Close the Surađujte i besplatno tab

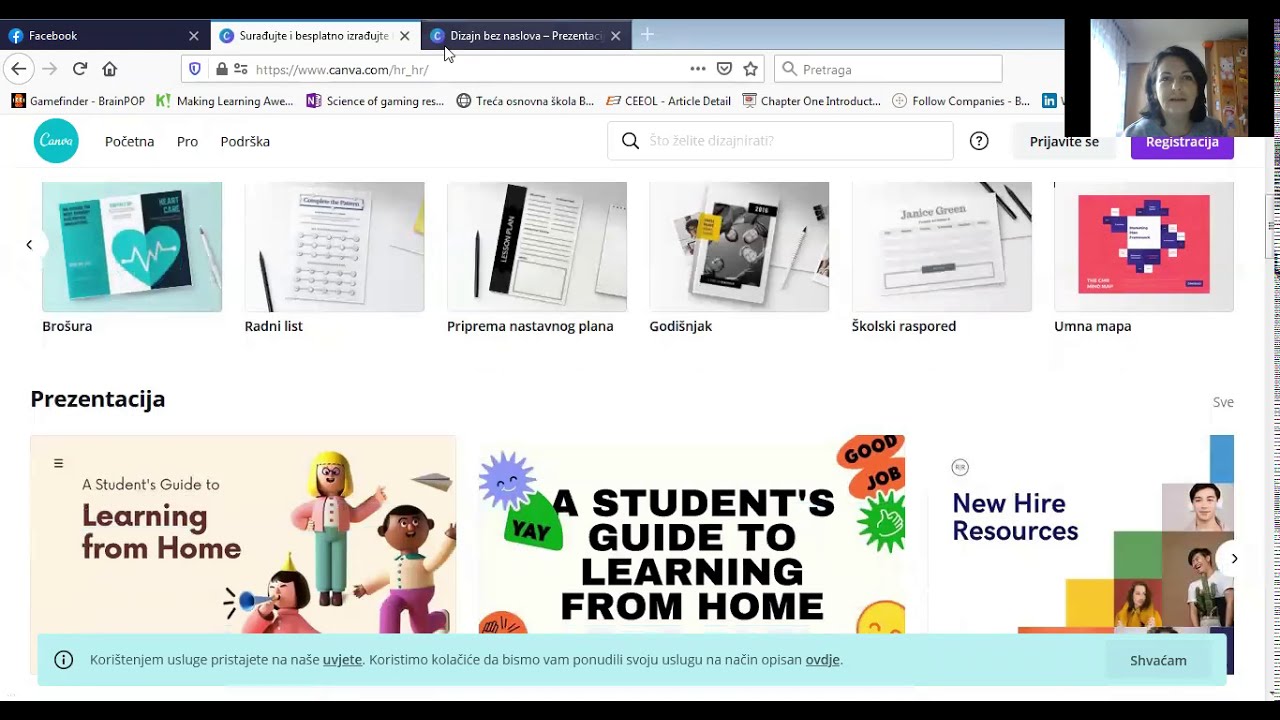tap(405, 36)
